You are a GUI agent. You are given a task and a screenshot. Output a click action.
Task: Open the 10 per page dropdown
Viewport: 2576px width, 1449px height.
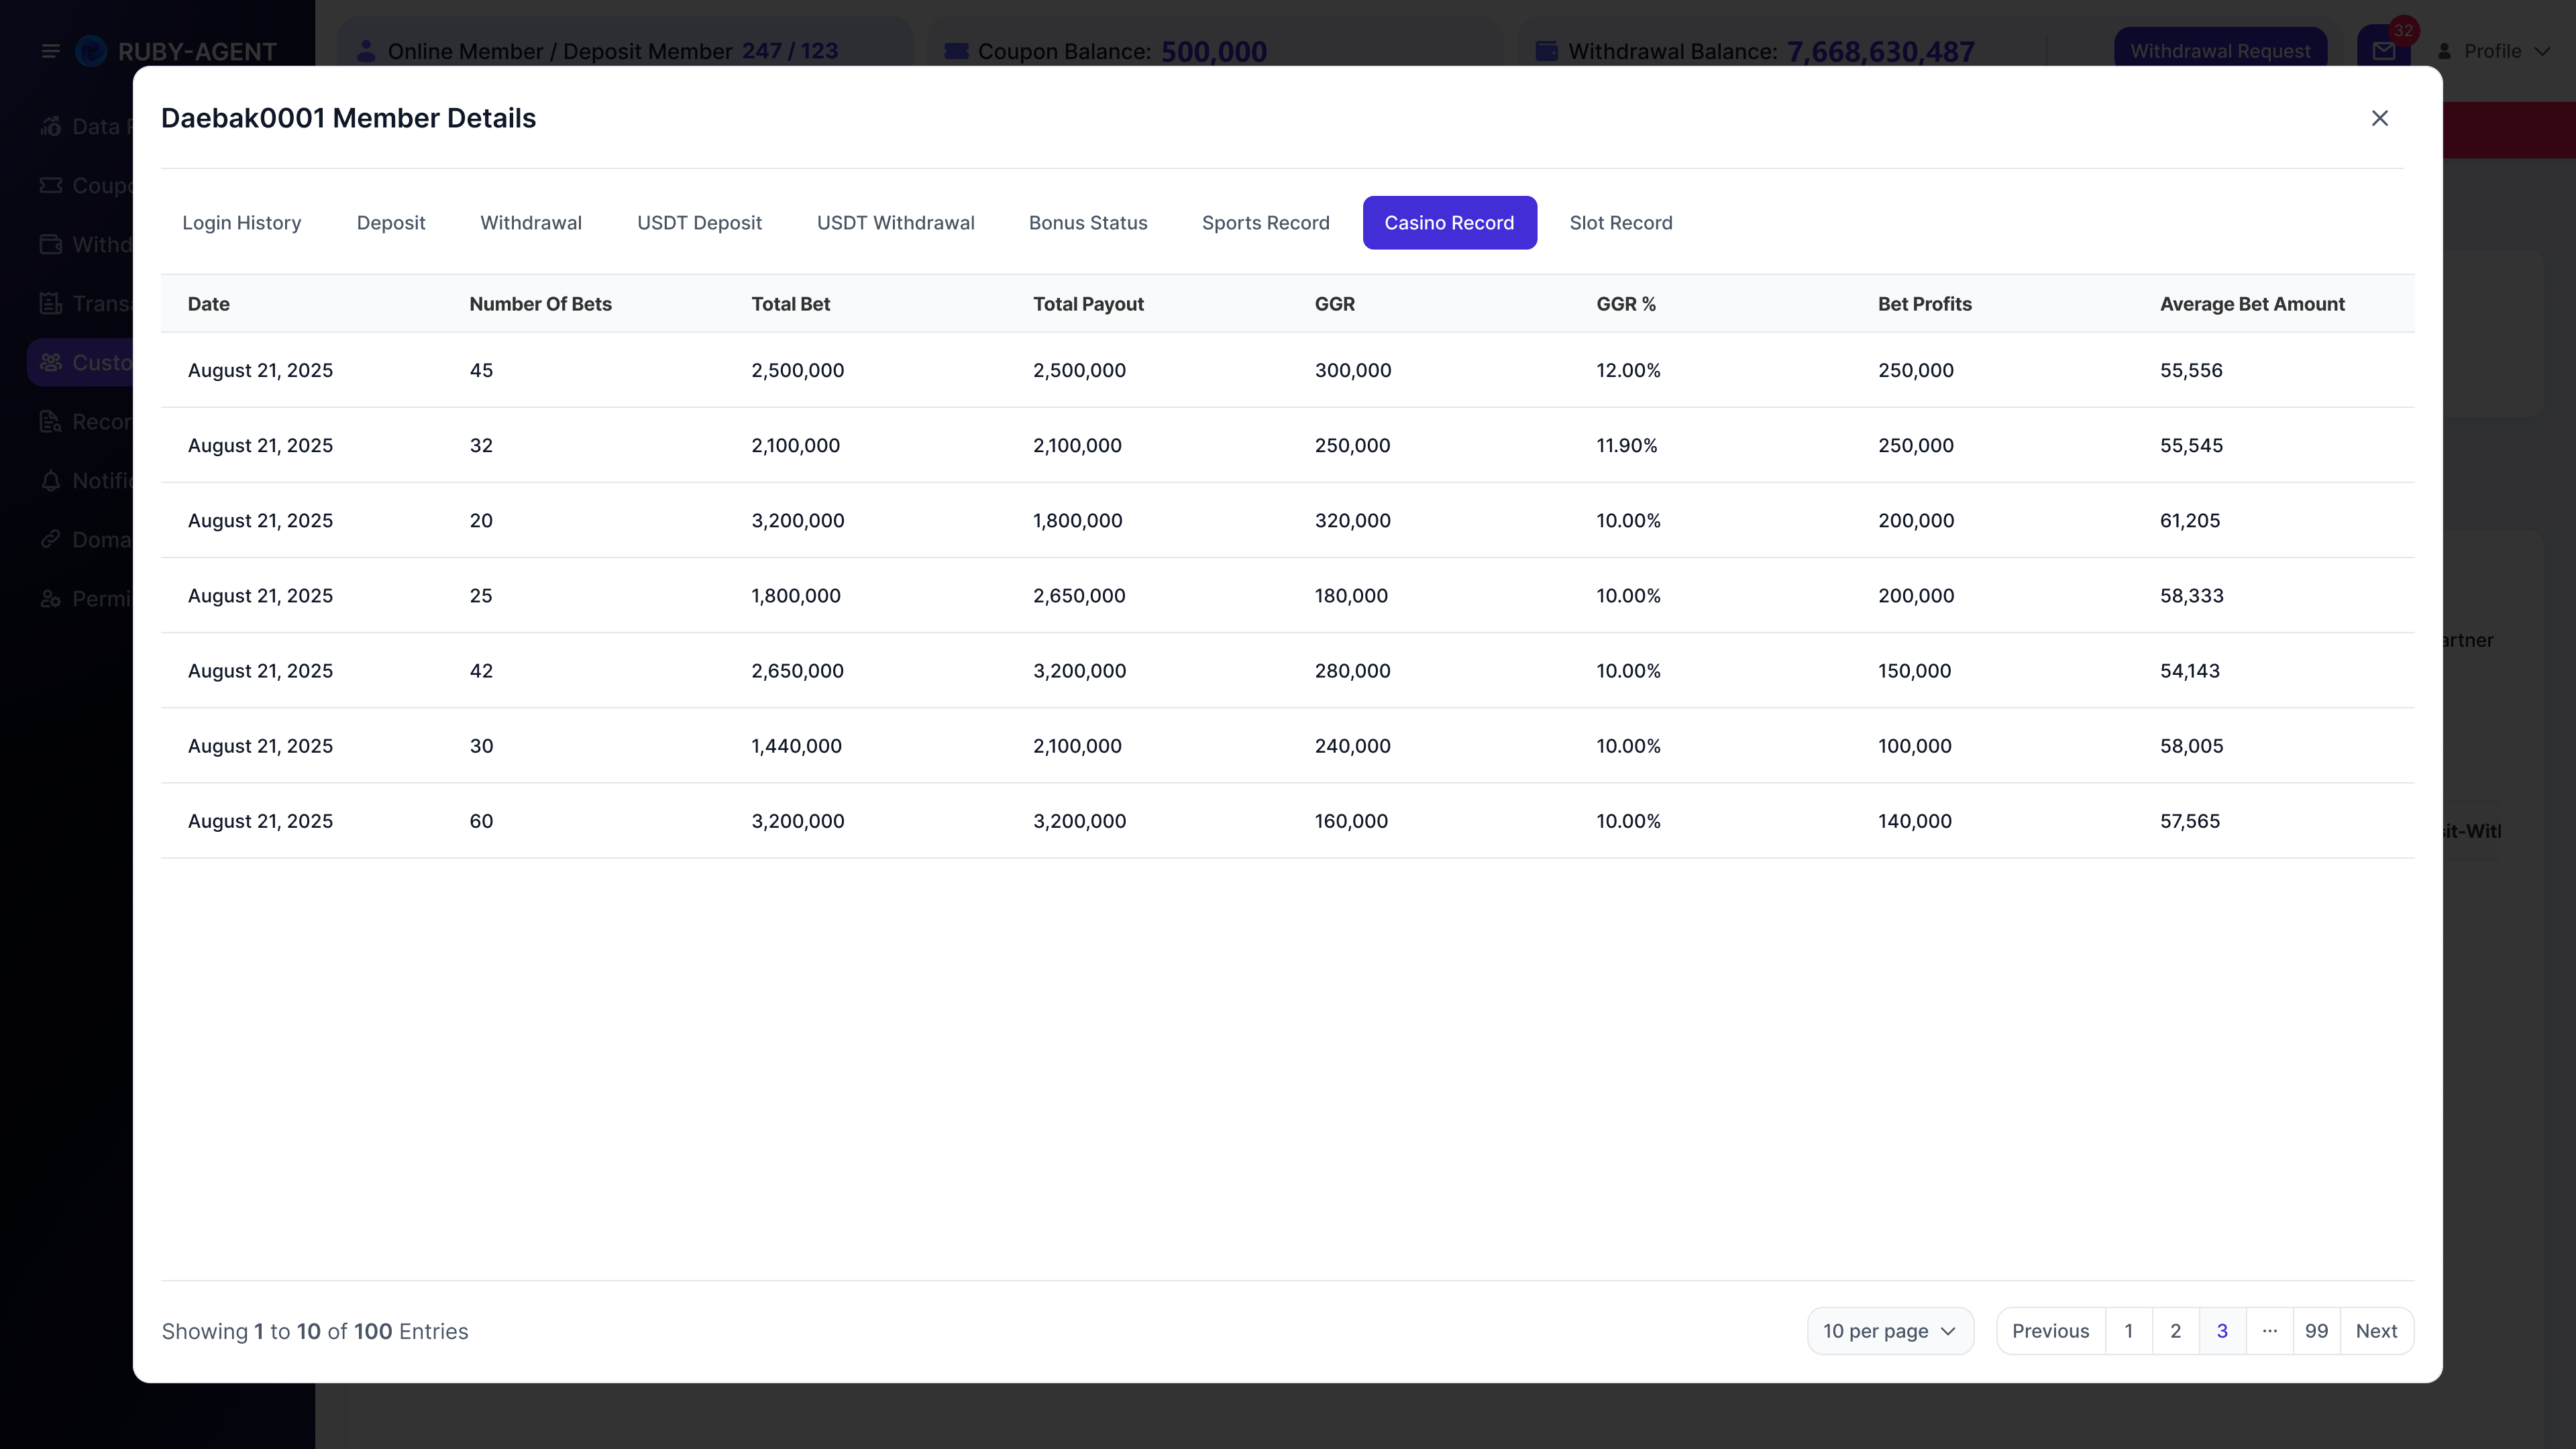tap(1889, 1331)
